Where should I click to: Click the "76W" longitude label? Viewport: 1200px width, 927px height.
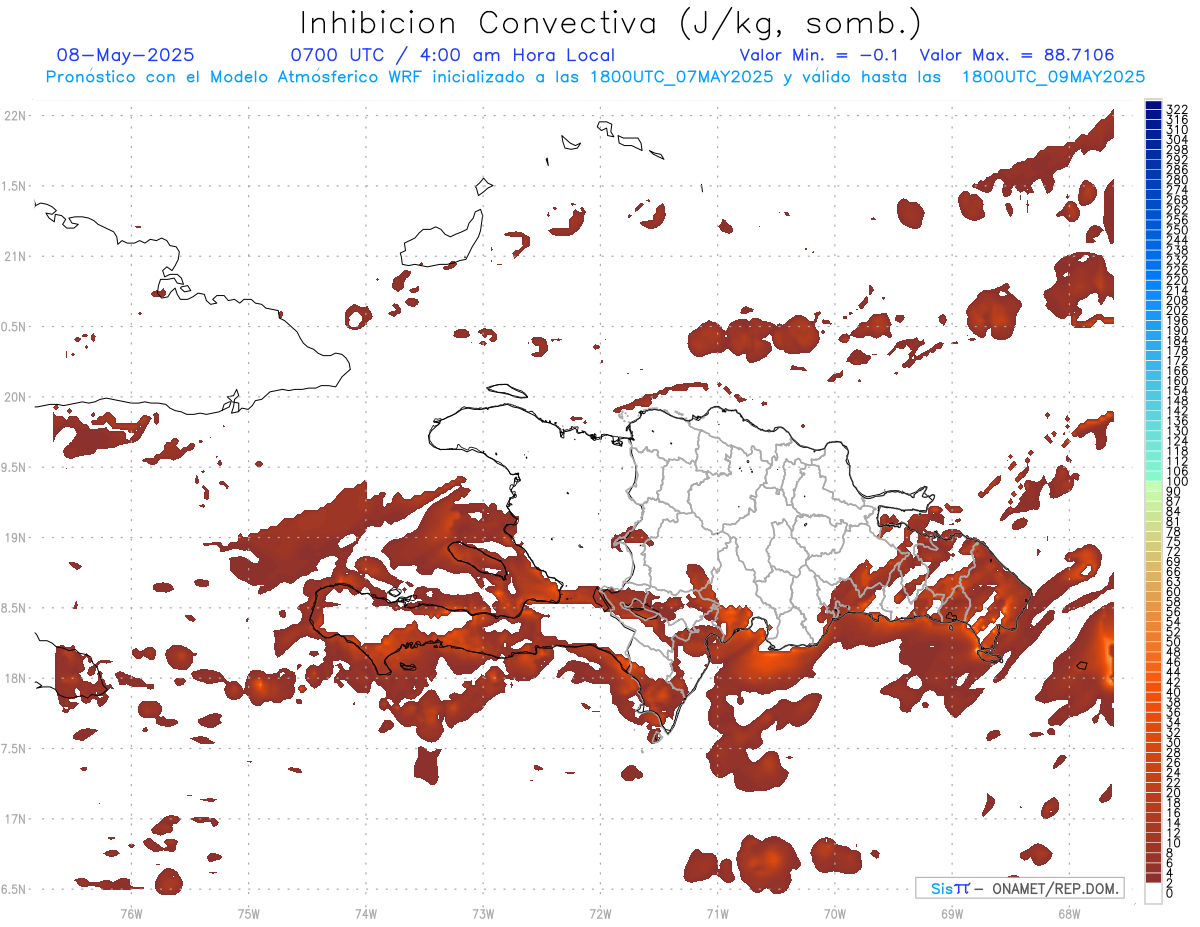click(131, 913)
